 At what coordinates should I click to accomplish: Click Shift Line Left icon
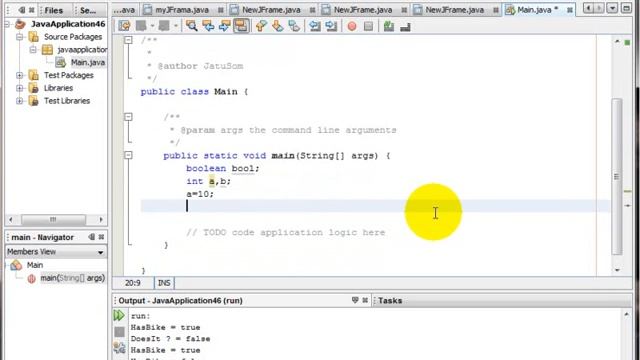click(315, 27)
